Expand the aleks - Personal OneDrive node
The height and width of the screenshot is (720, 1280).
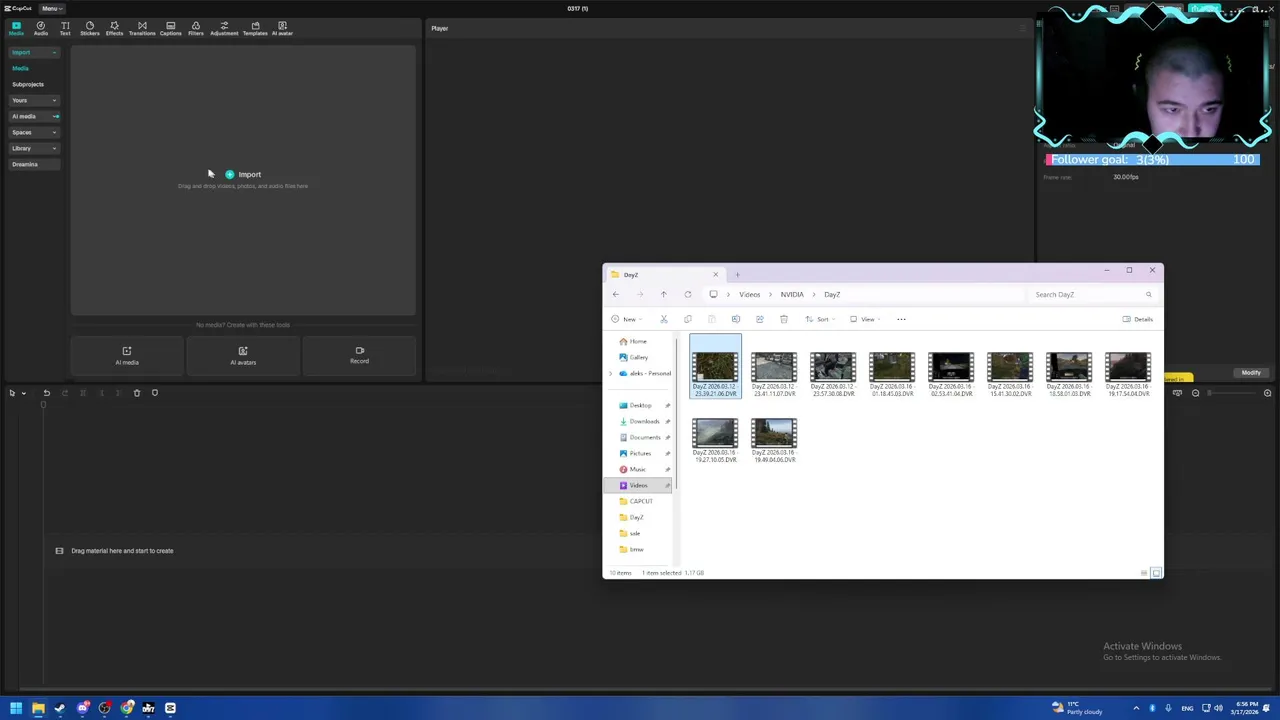(x=611, y=373)
